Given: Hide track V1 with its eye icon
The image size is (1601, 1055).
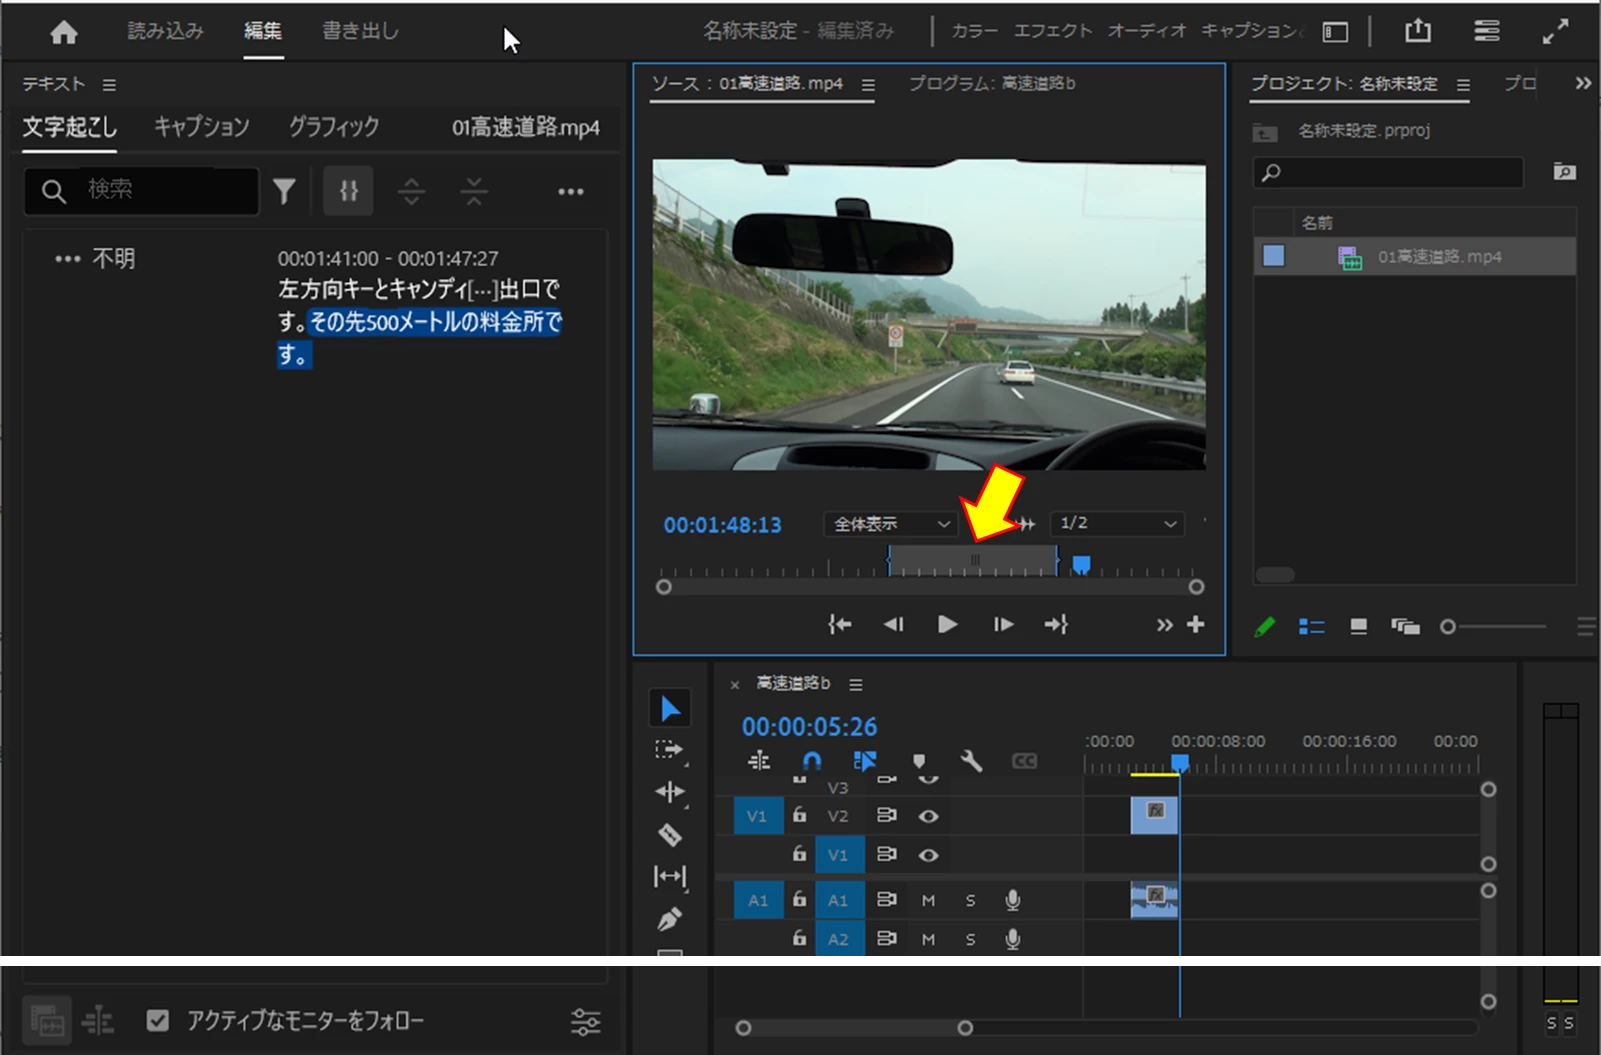Looking at the screenshot, I should click(928, 855).
